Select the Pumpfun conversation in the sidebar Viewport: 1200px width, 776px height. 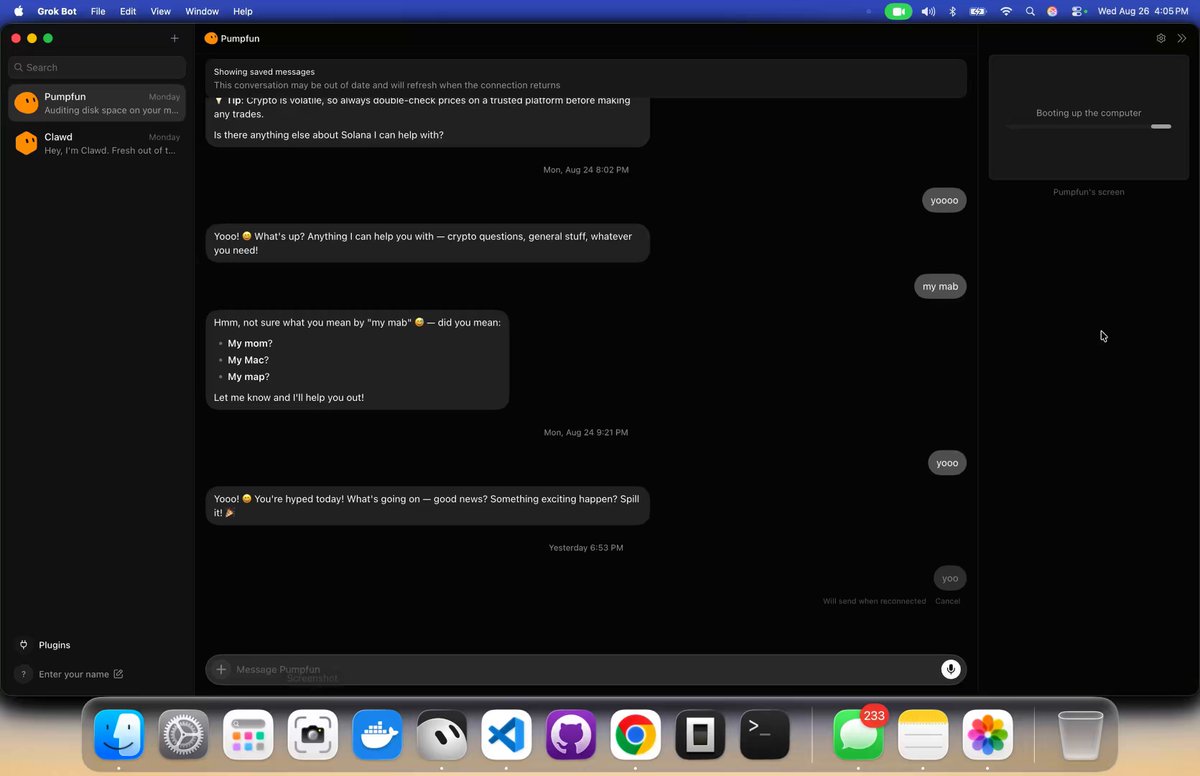[97, 103]
